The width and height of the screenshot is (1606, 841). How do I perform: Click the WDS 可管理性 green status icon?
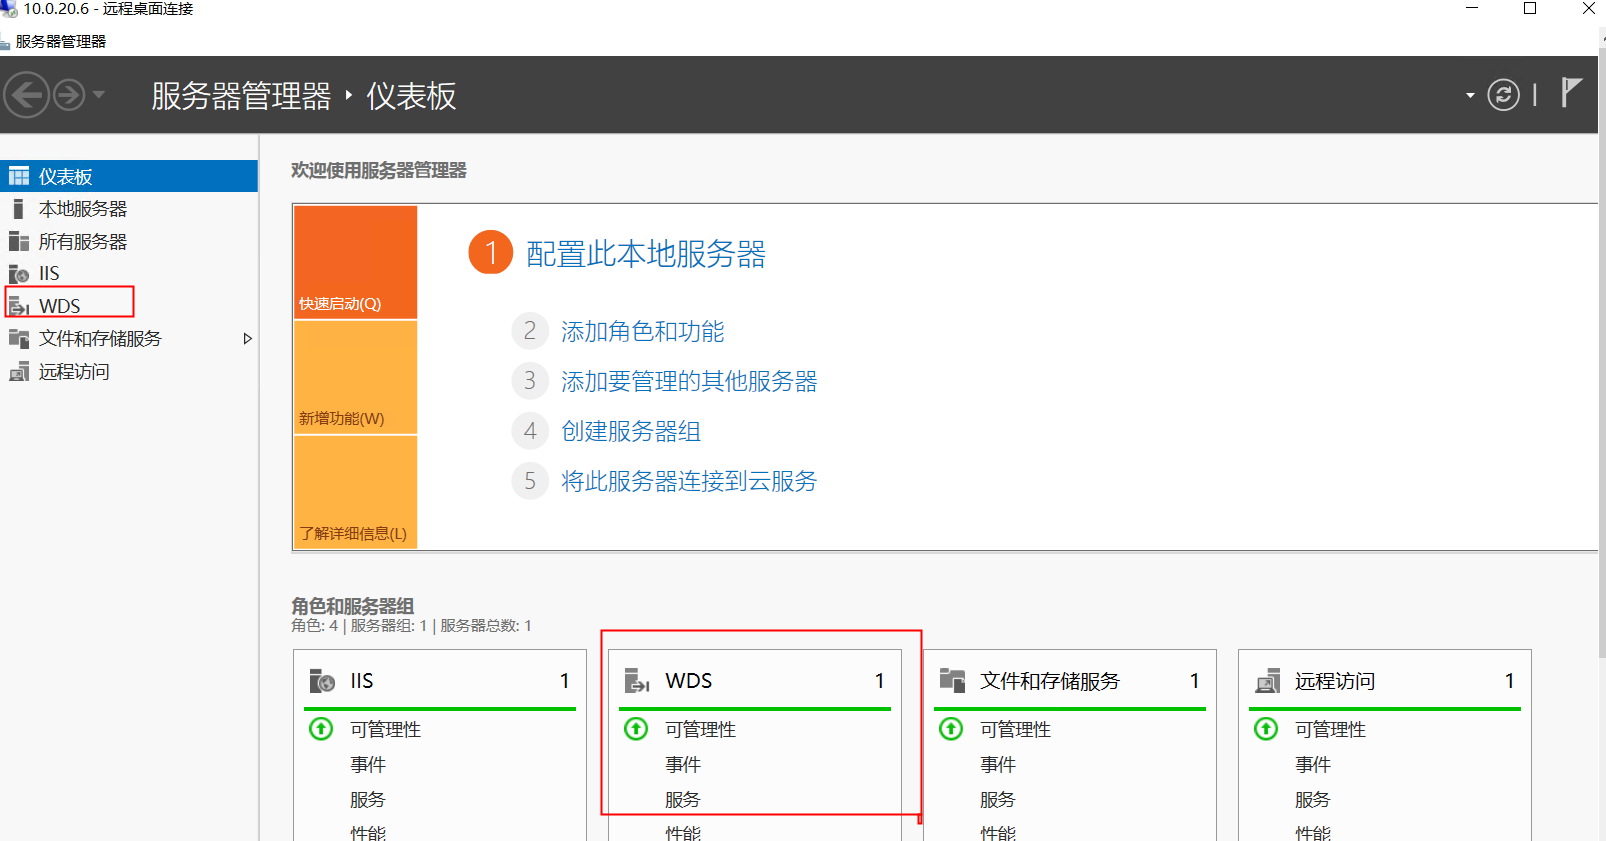click(x=636, y=729)
